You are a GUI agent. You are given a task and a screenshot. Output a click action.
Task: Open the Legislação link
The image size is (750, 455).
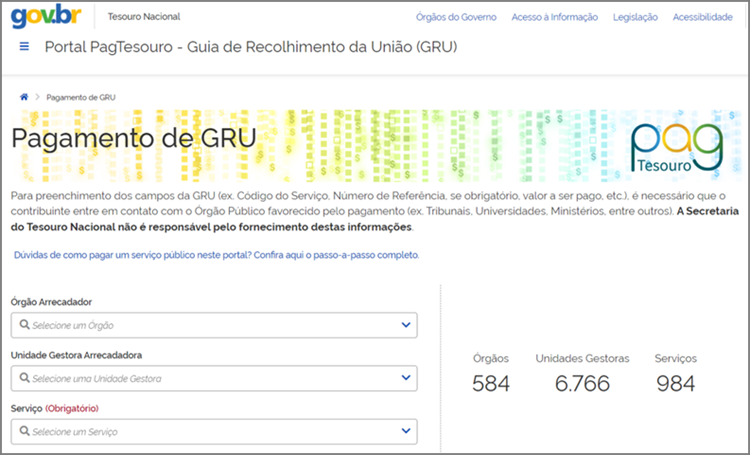[x=635, y=17]
